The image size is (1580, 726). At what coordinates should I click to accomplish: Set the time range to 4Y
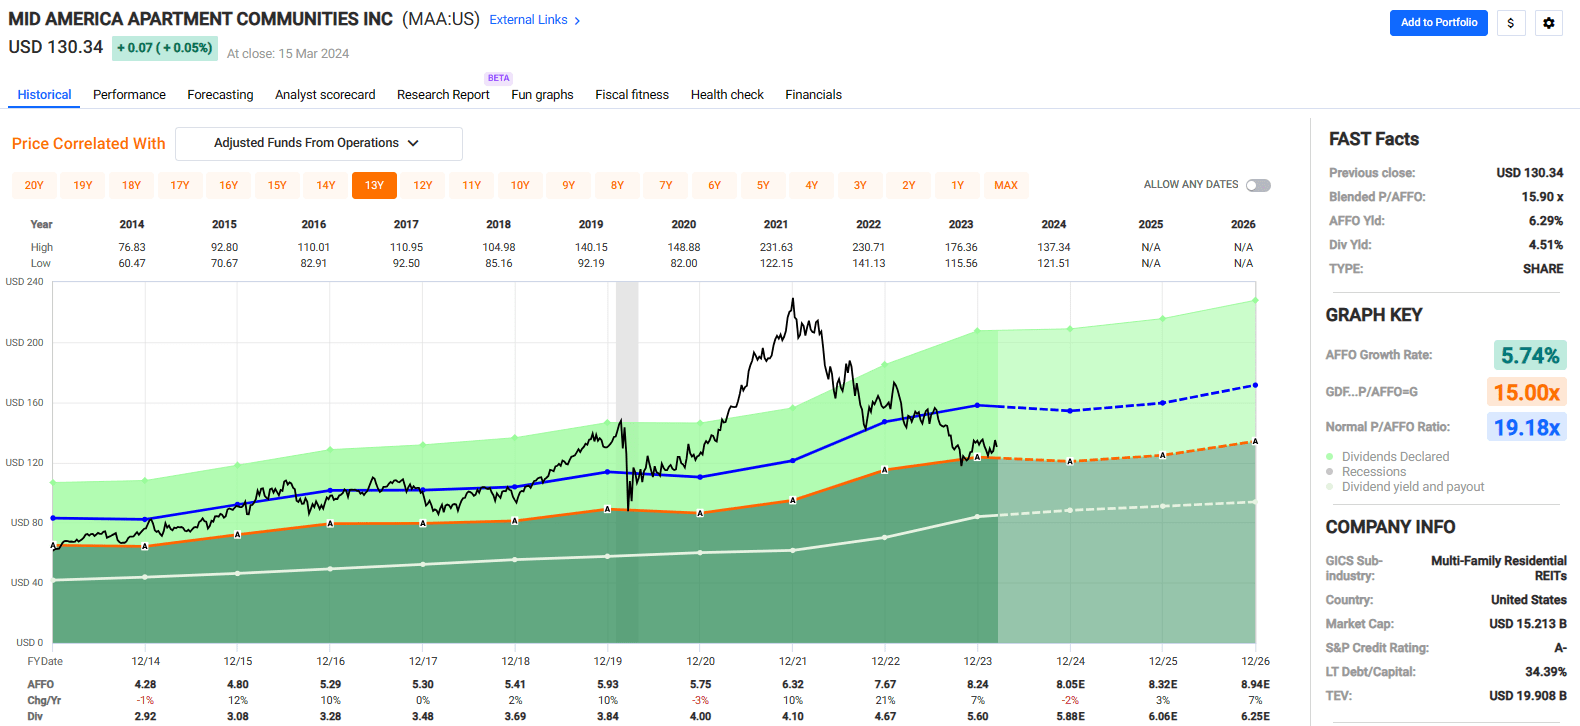812,185
